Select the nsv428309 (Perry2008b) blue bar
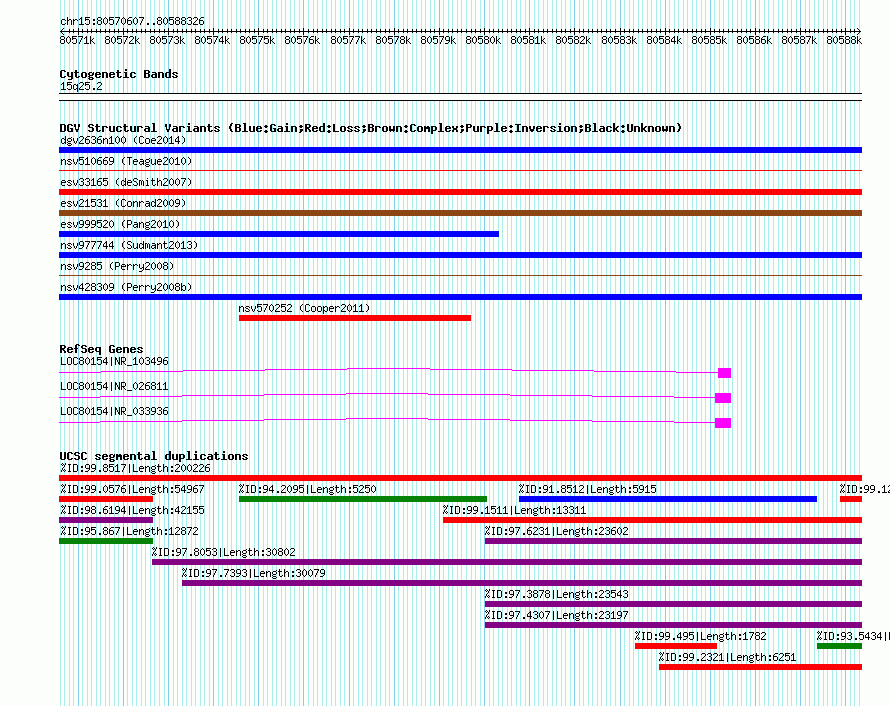Viewport: 890px width, 706px height. (x=460, y=297)
